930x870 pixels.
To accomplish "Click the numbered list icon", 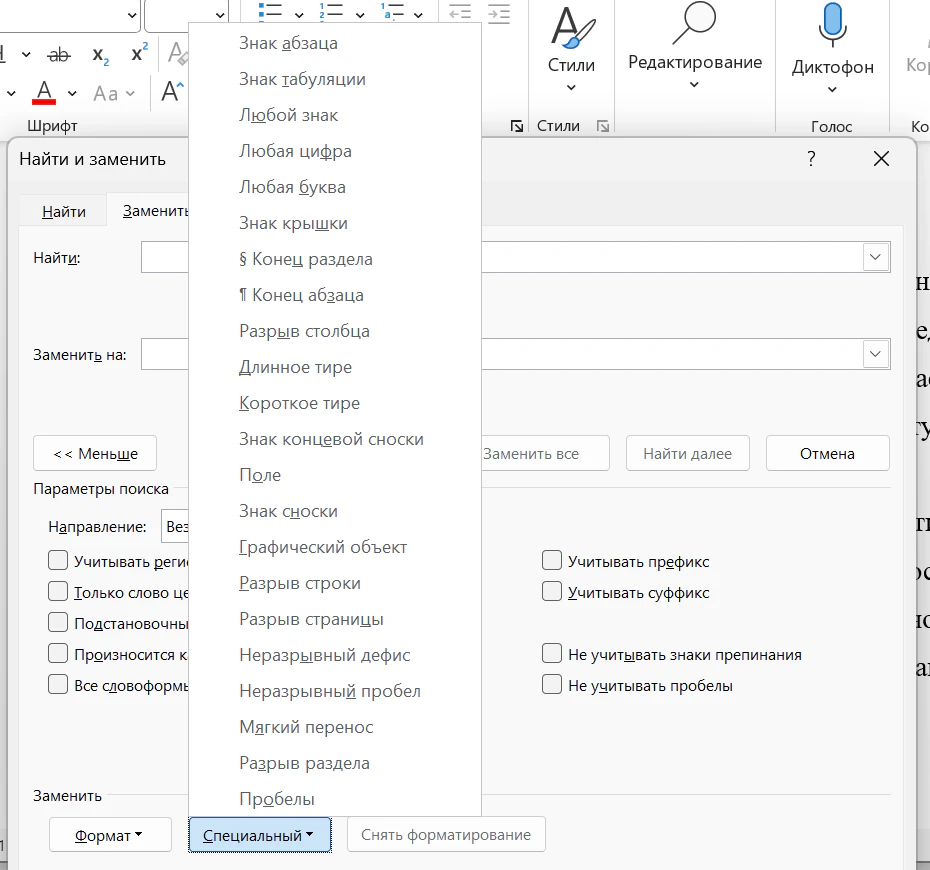I will tap(332, 11).
